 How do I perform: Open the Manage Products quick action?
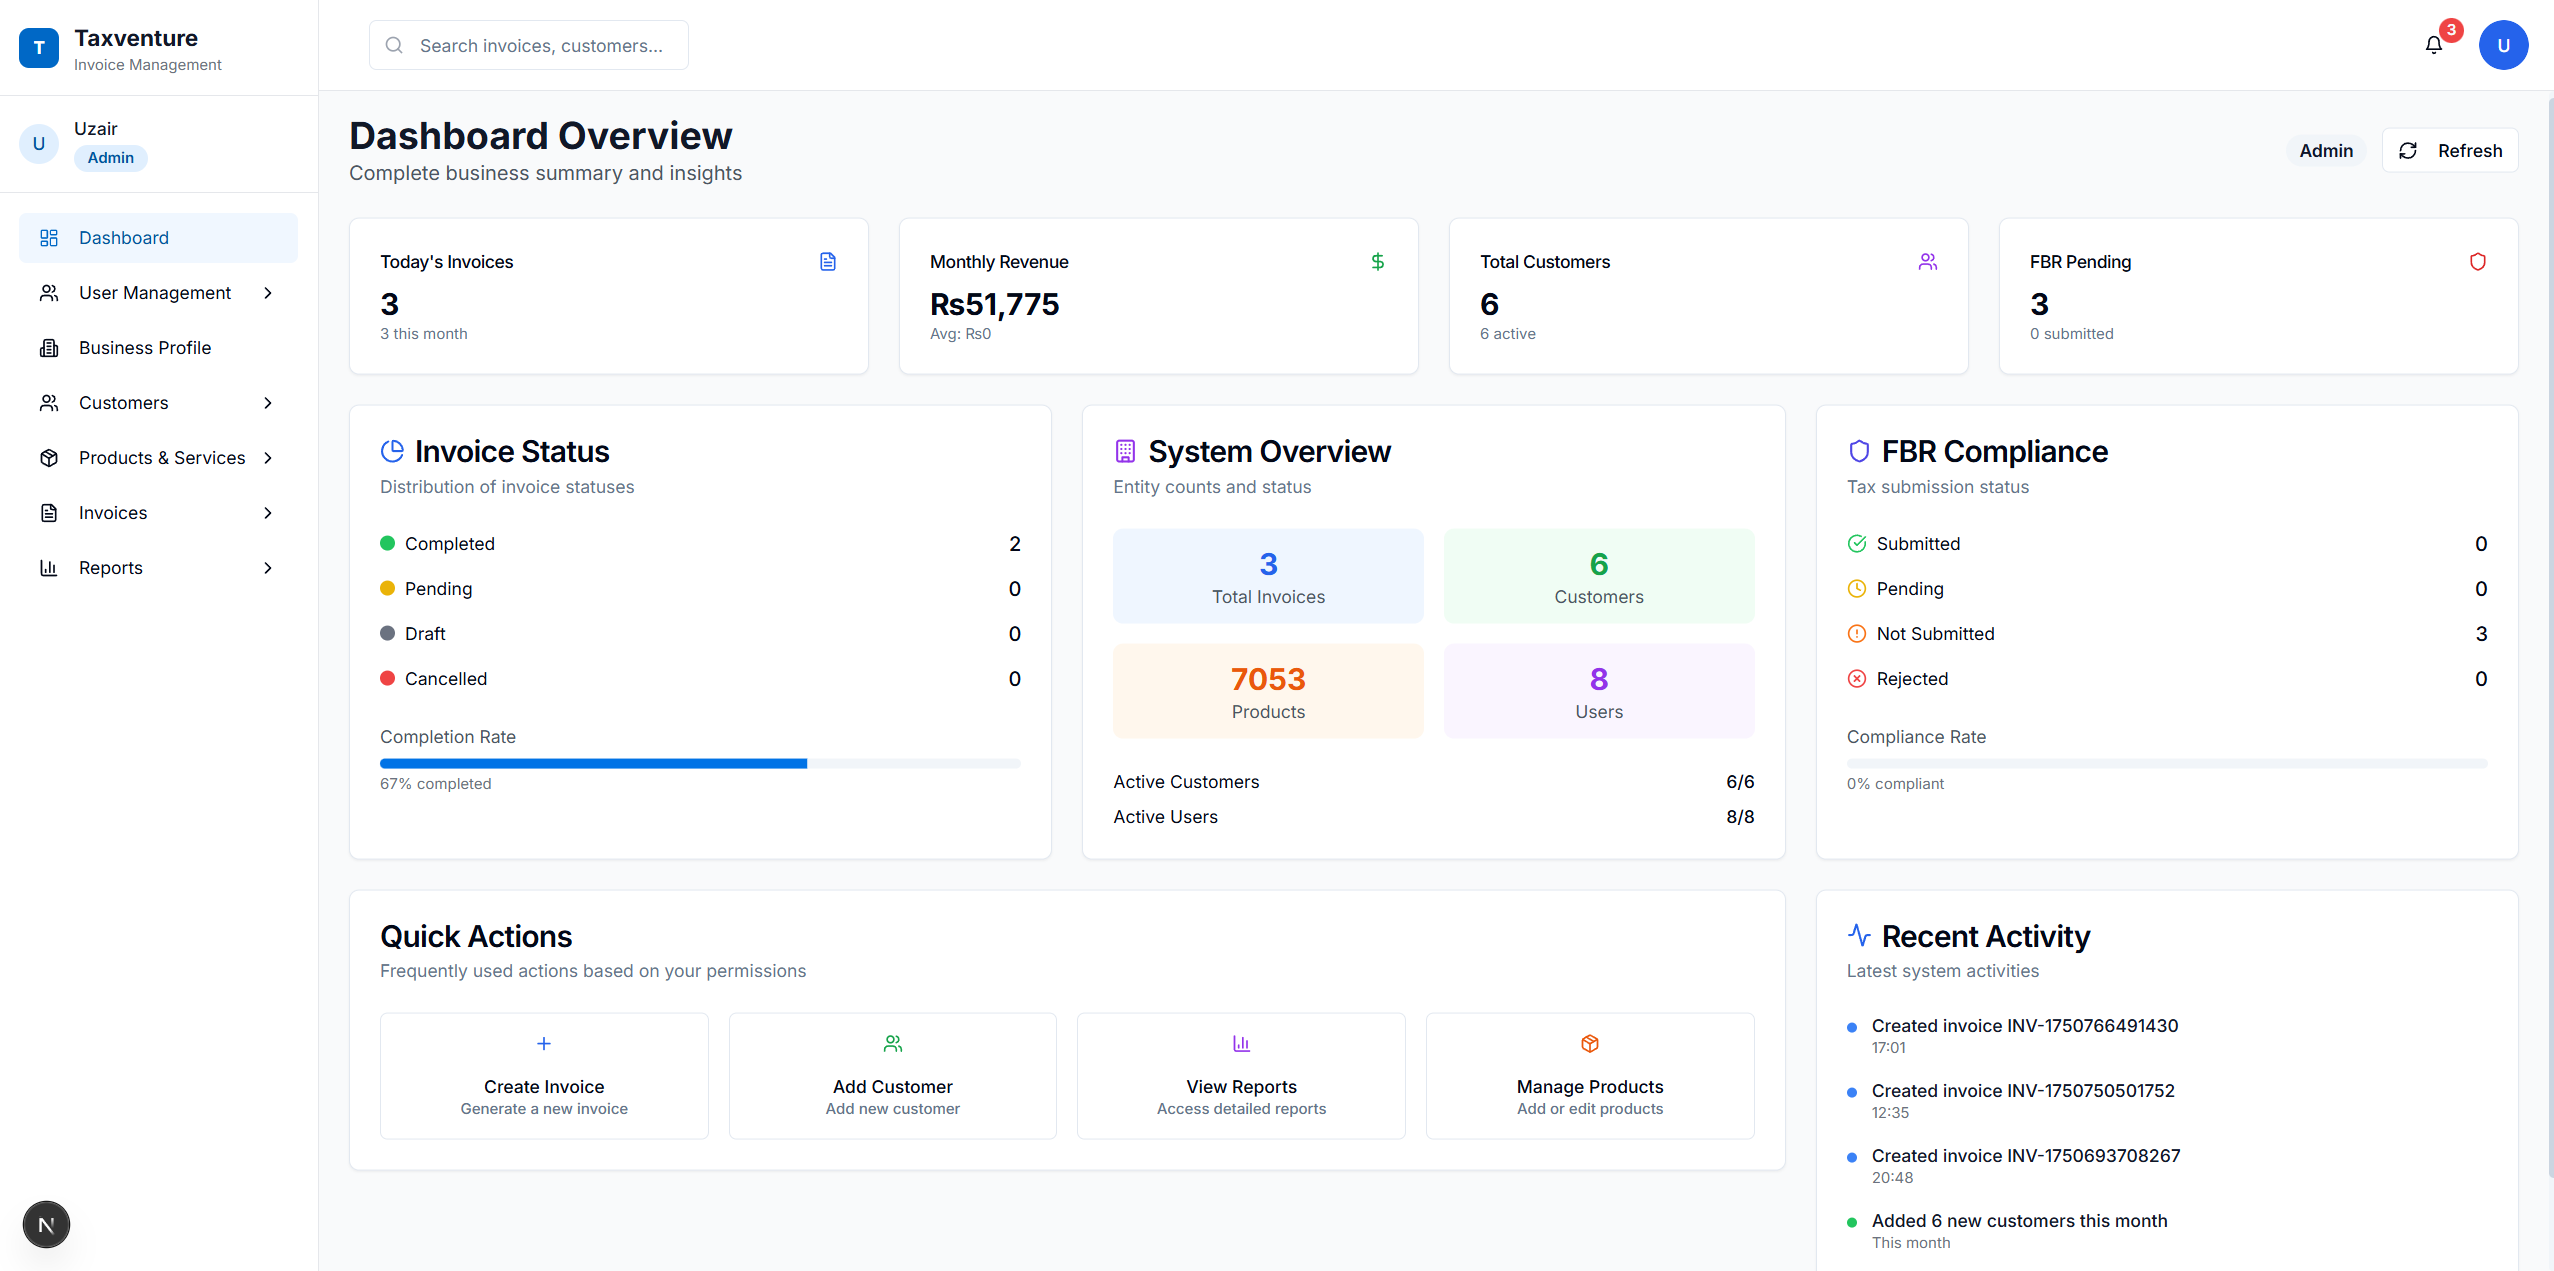(x=1589, y=1075)
